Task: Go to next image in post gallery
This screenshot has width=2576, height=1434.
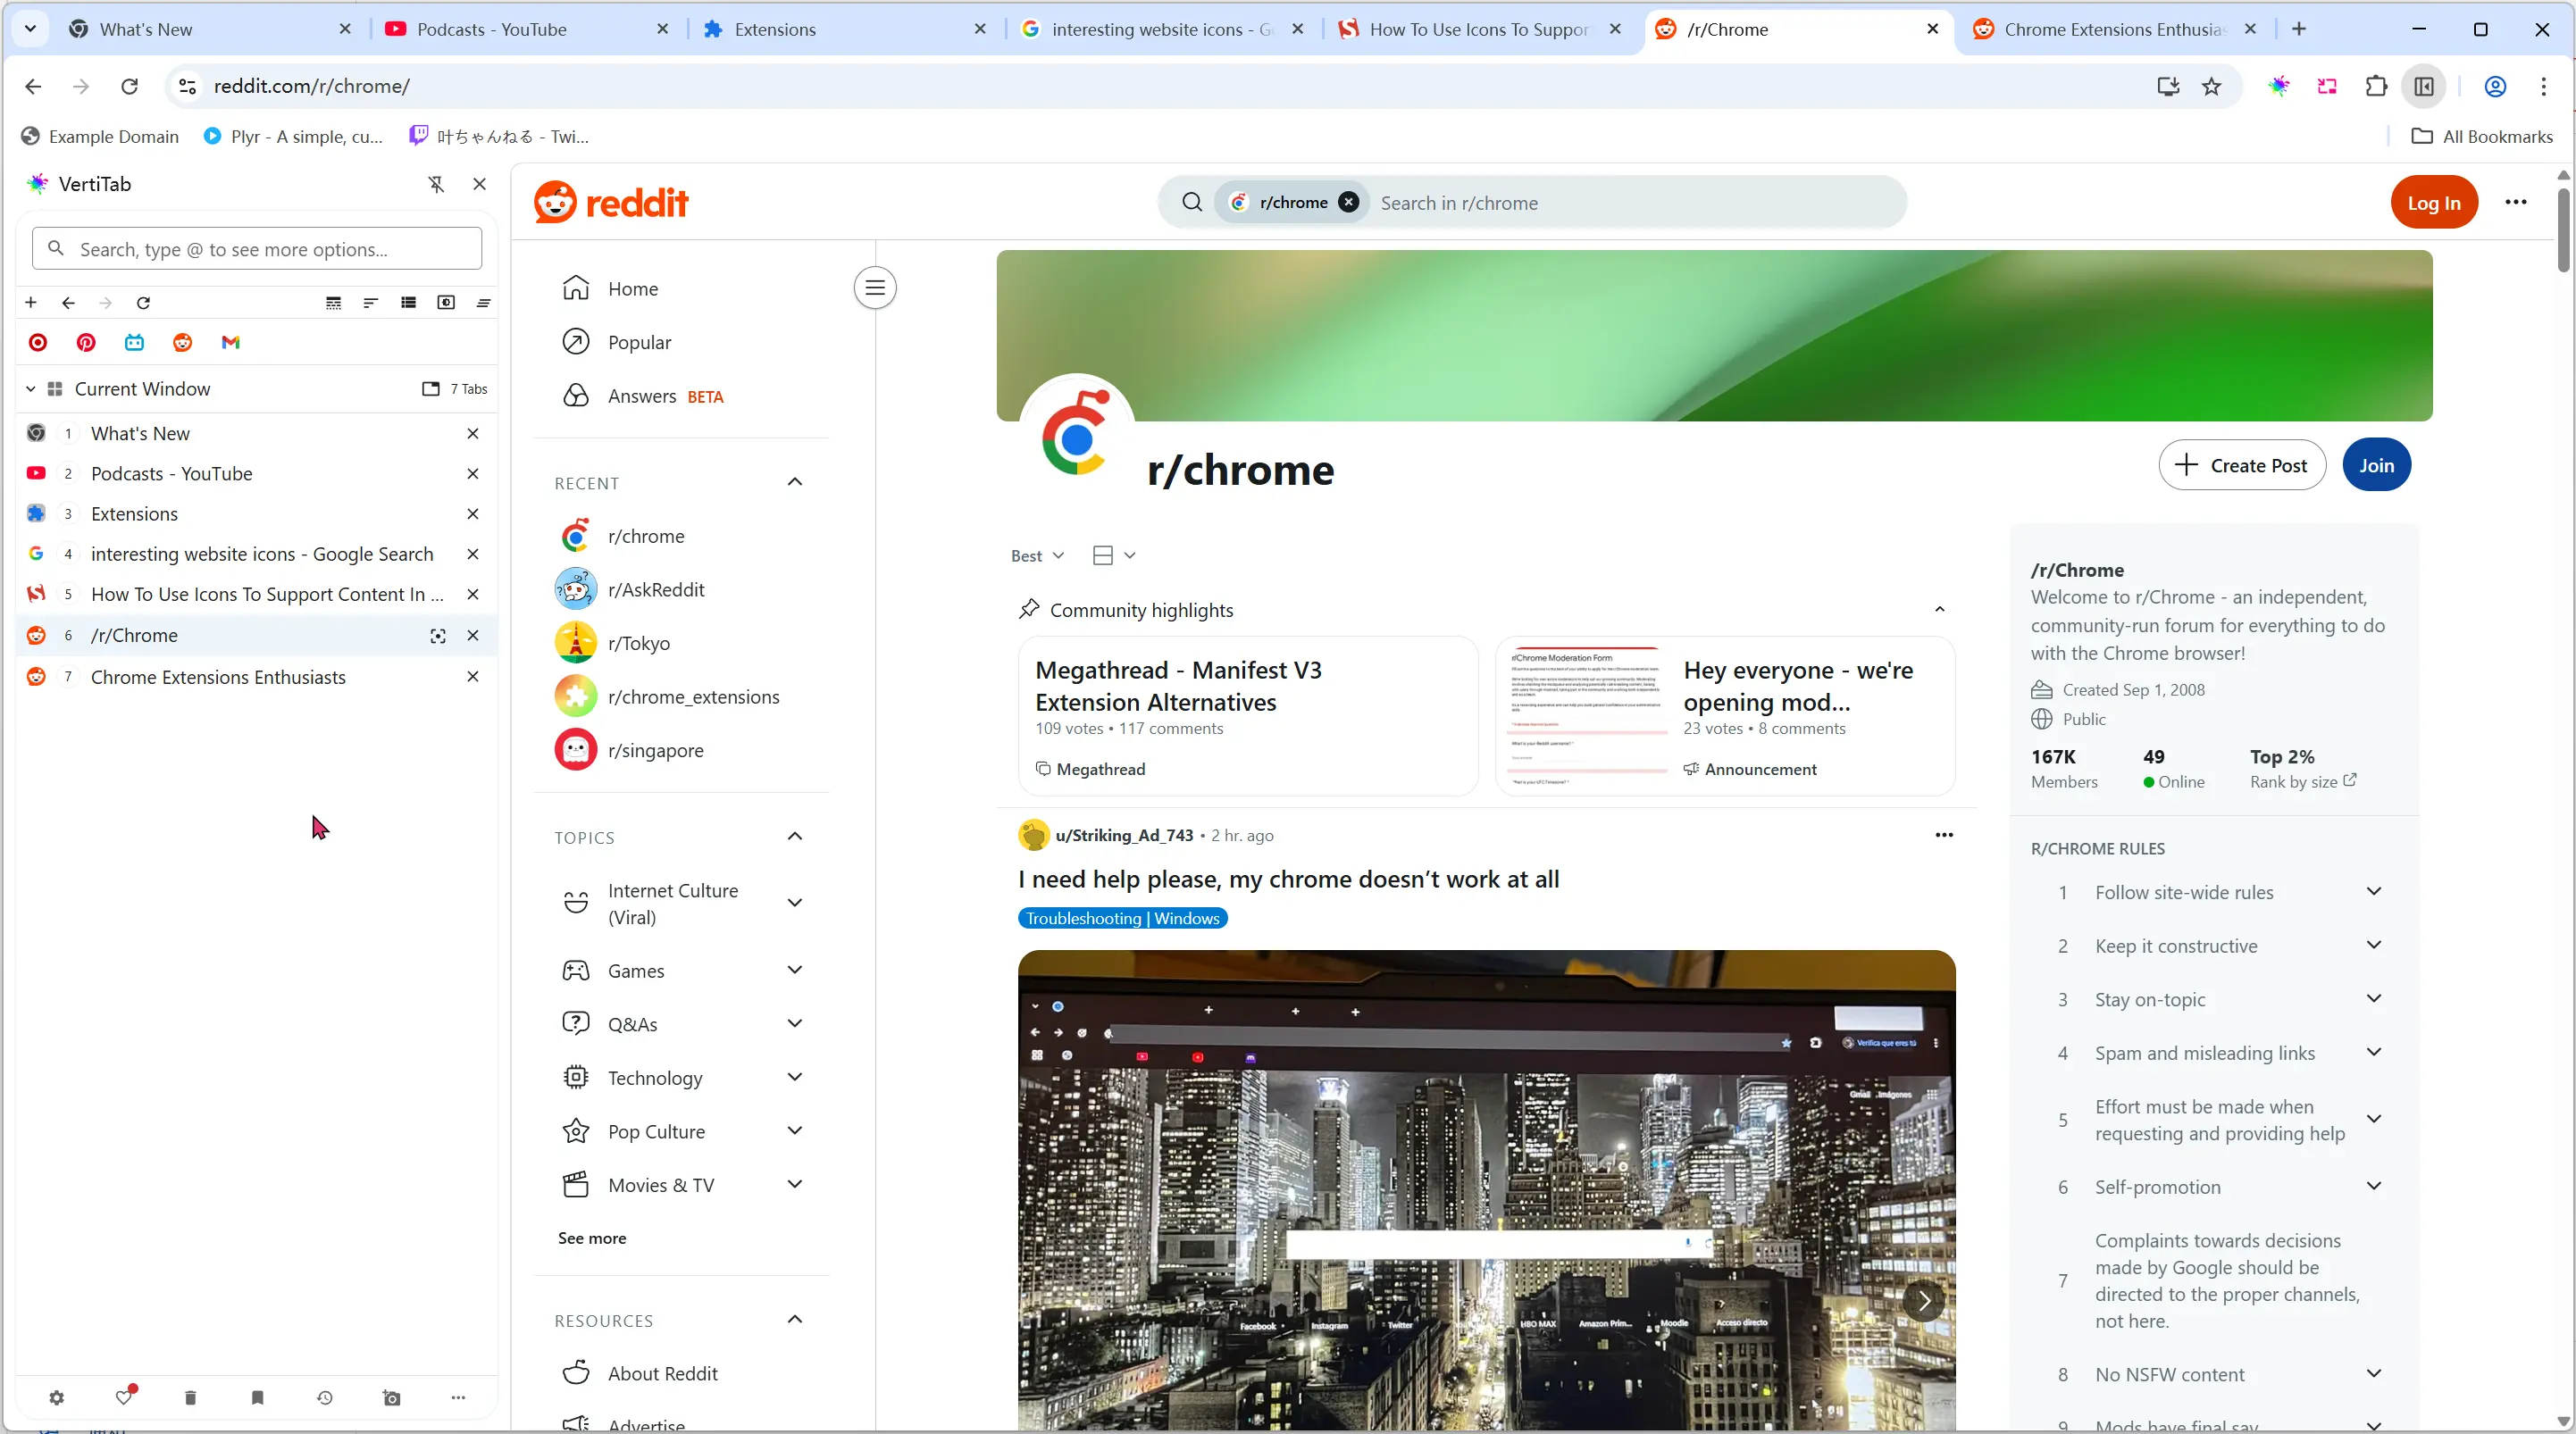Action: (1922, 1300)
